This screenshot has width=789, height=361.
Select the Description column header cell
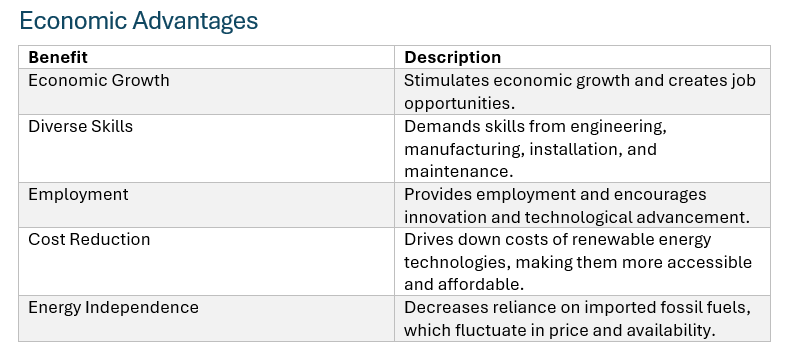582,57
